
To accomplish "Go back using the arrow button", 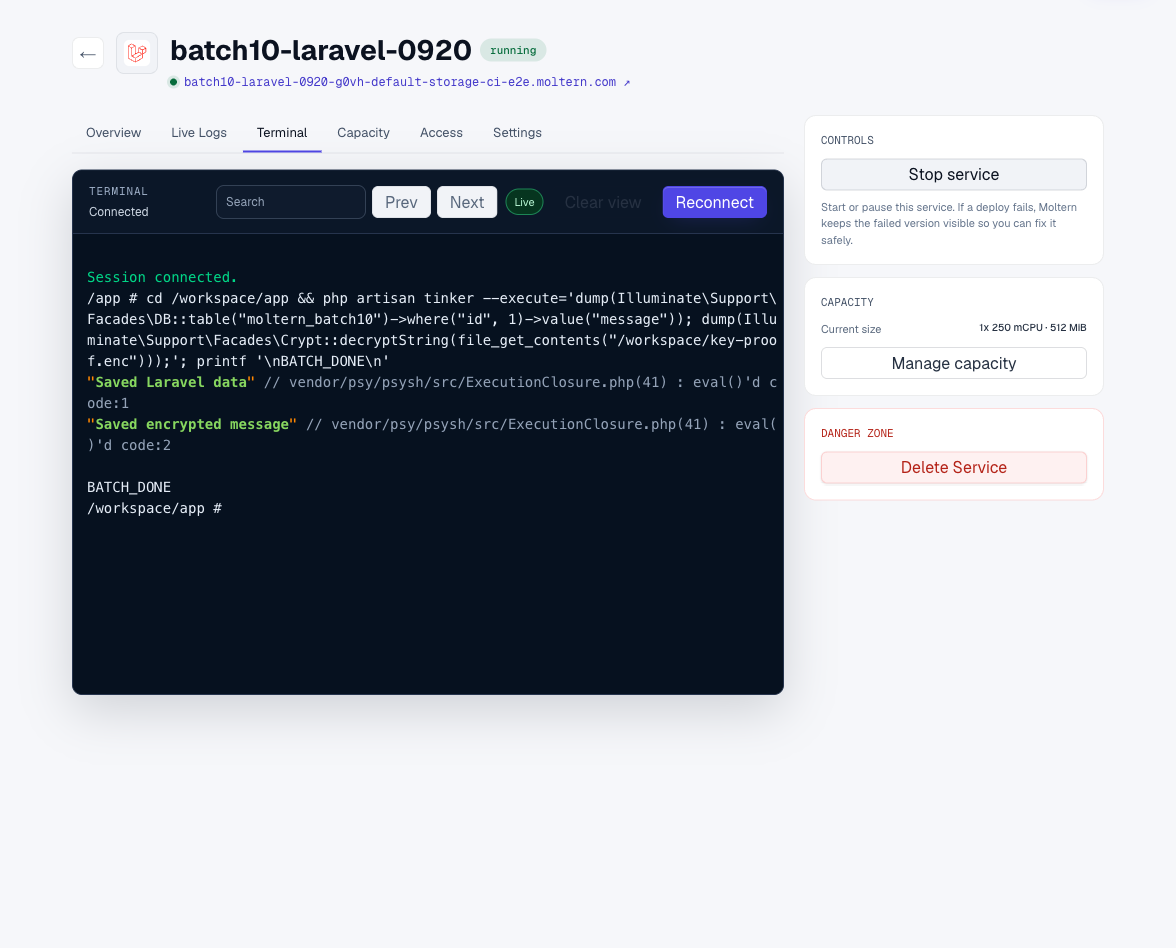I will 88,53.
